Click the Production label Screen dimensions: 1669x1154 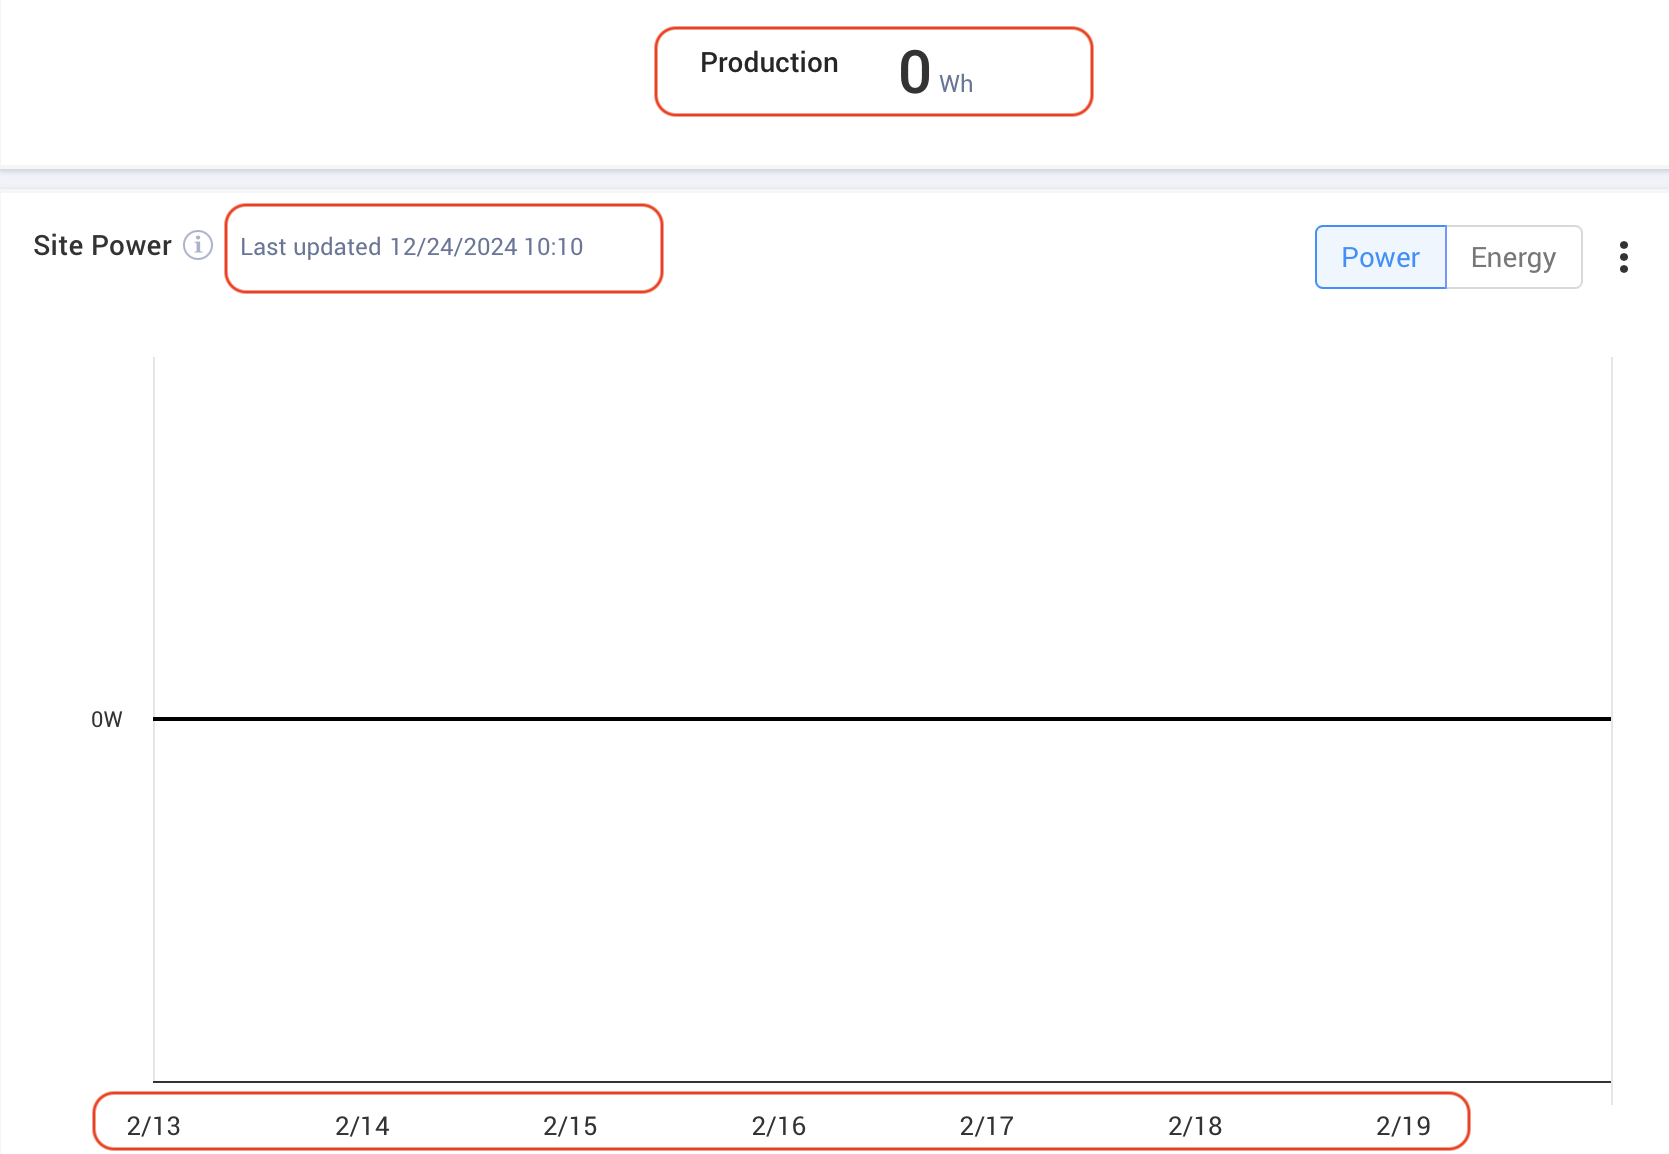click(x=769, y=63)
